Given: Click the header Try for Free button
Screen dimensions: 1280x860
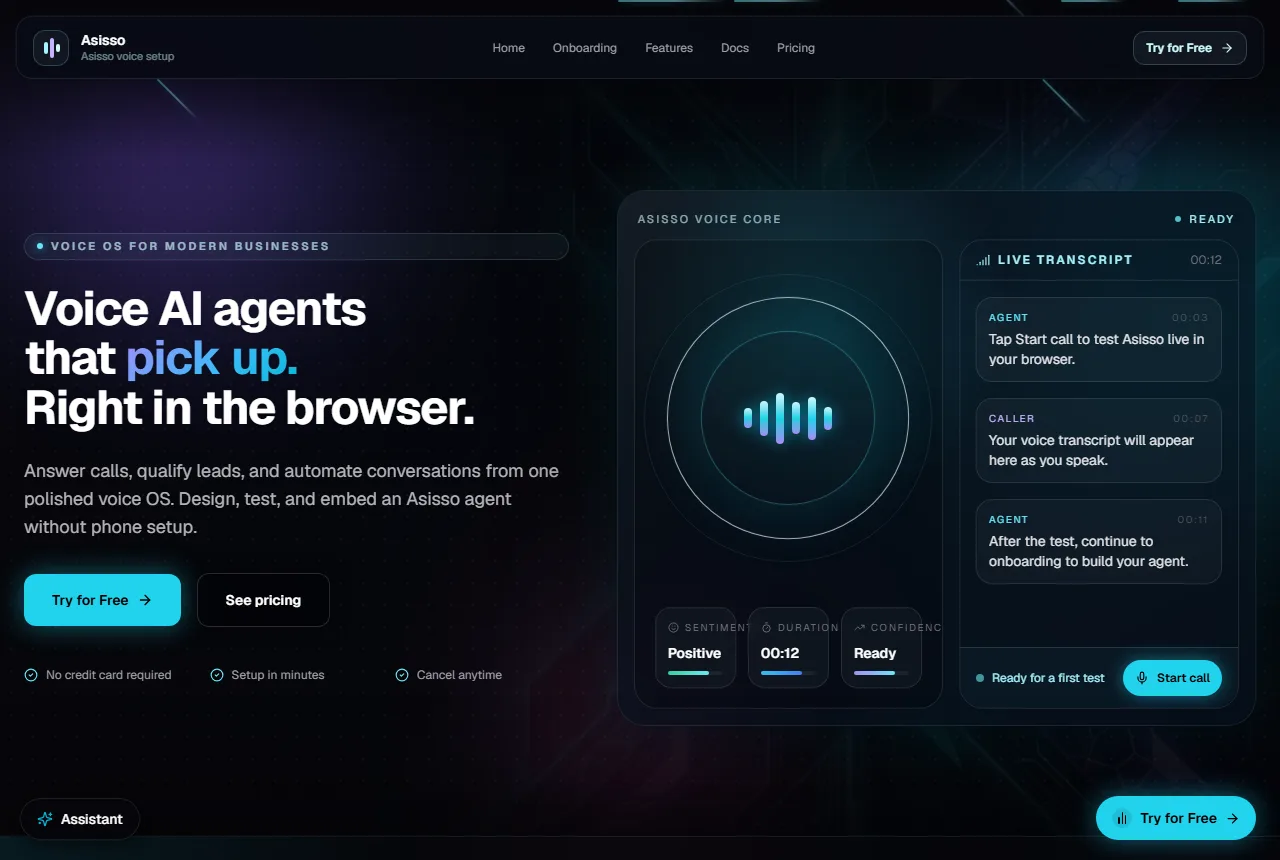Looking at the screenshot, I should pyautogui.click(x=1190, y=48).
